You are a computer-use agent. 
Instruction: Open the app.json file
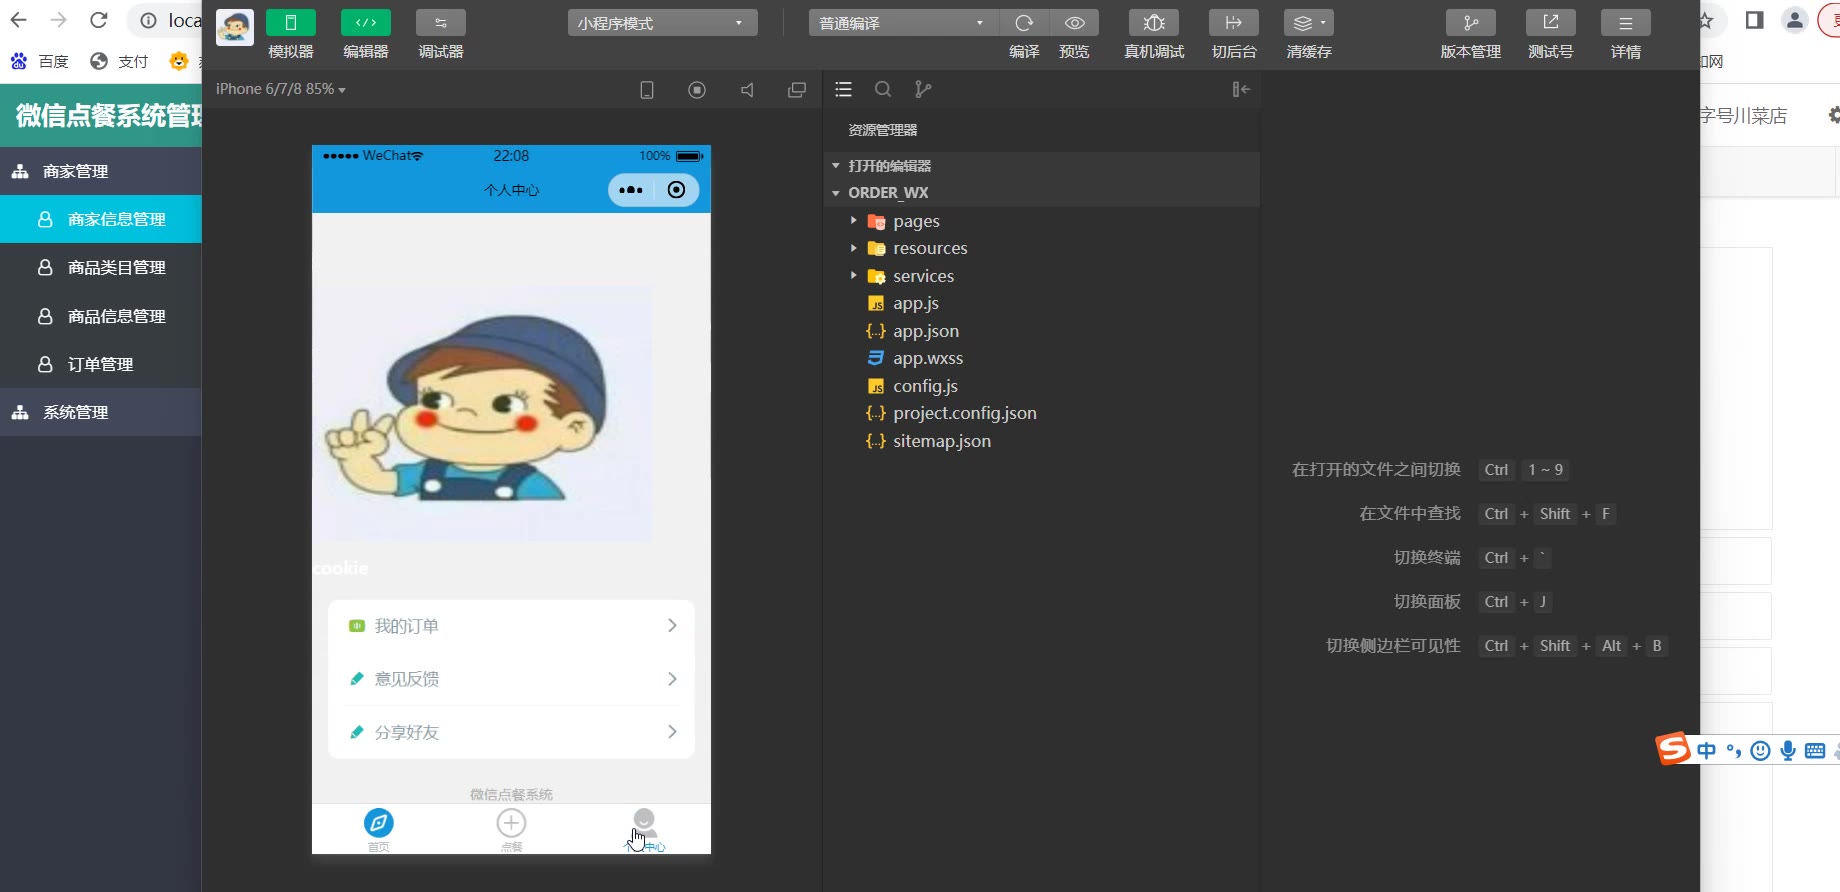click(x=925, y=331)
